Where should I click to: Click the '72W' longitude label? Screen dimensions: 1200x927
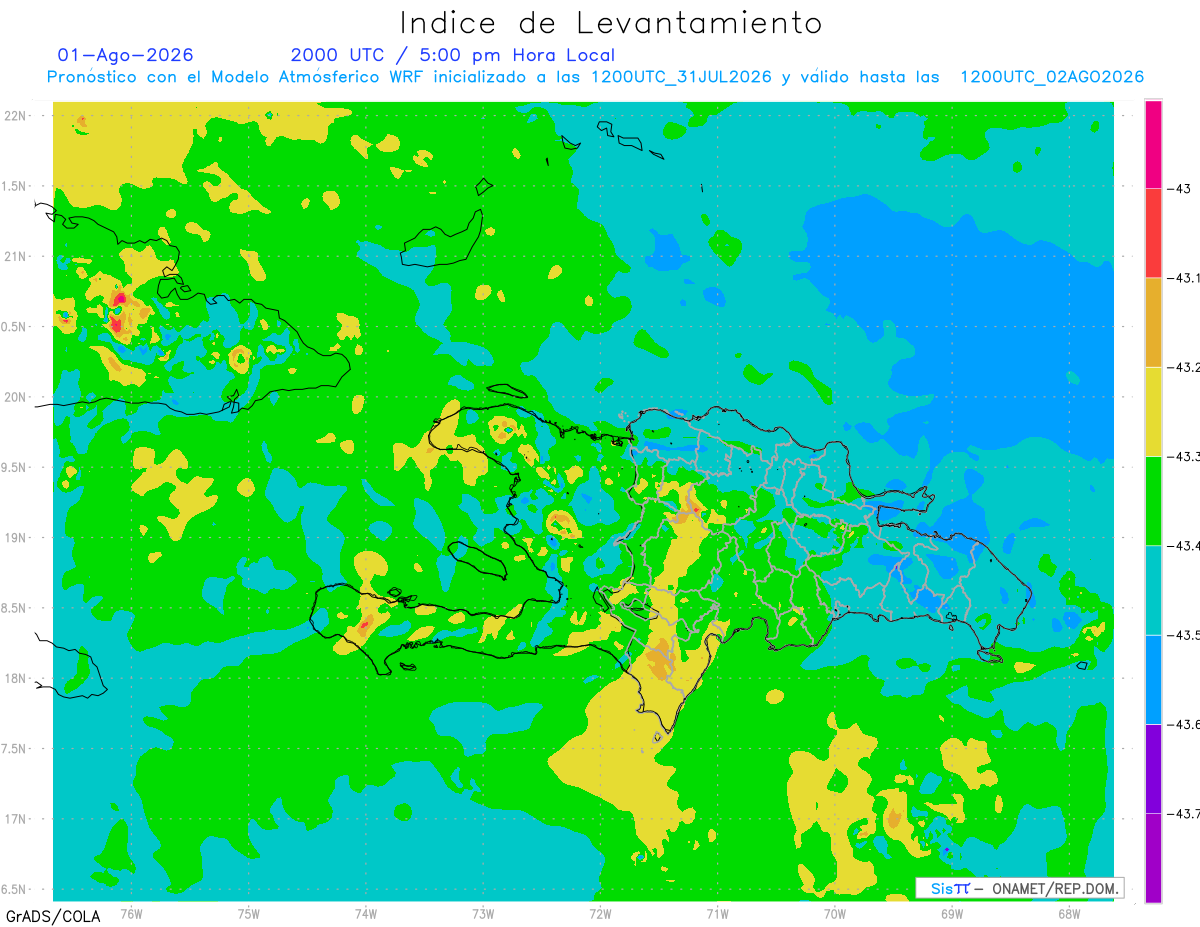pyautogui.click(x=600, y=914)
